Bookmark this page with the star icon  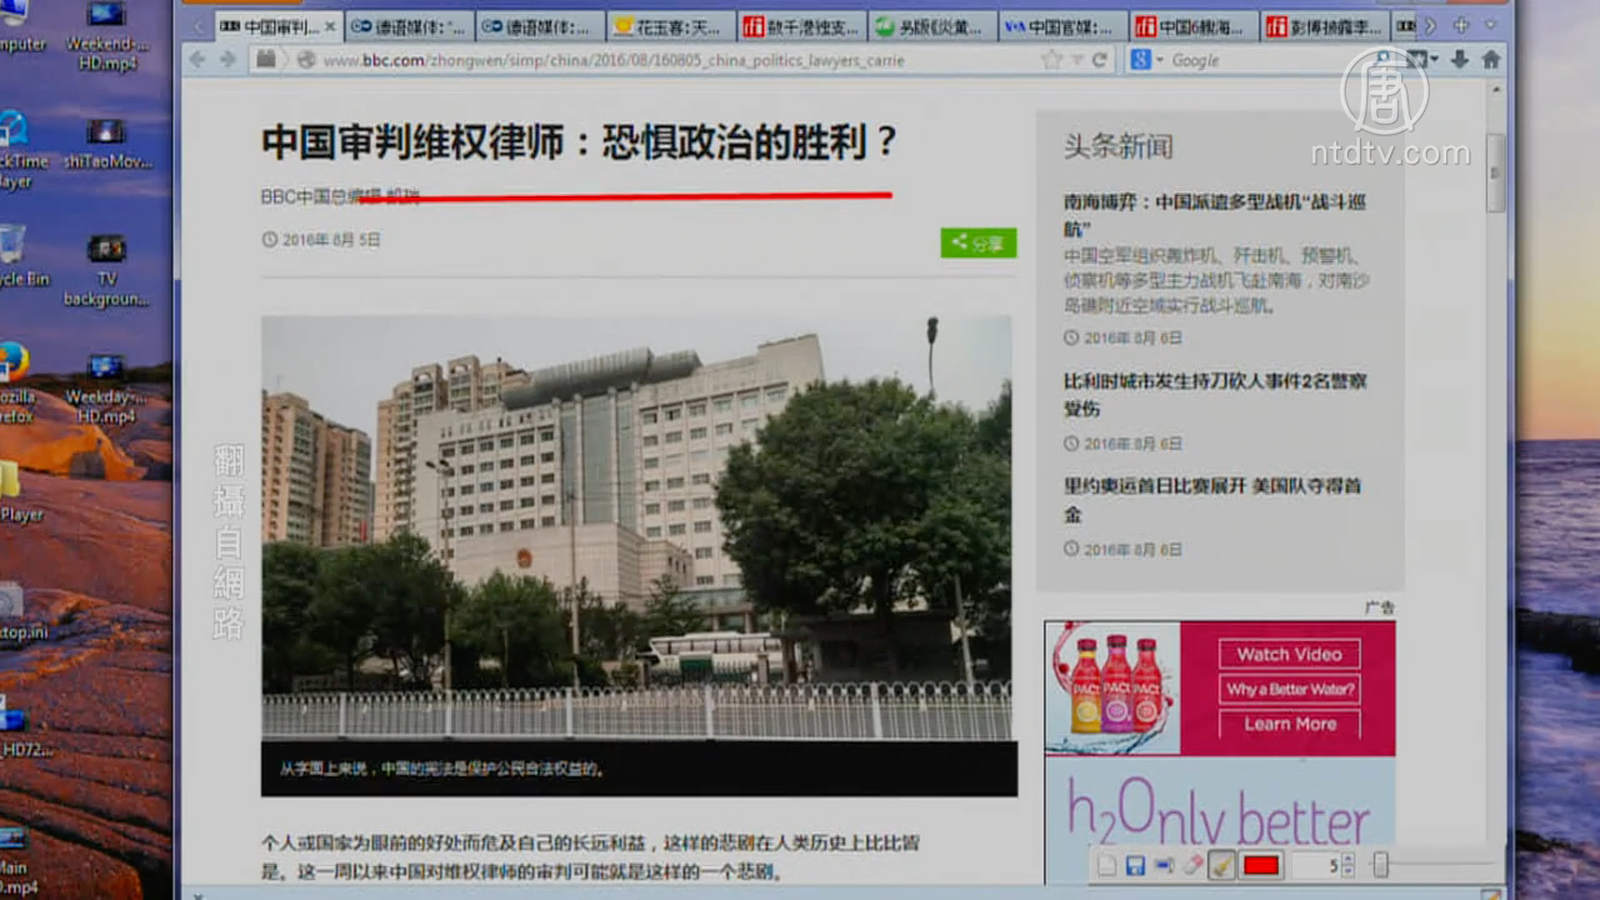click(1051, 60)
